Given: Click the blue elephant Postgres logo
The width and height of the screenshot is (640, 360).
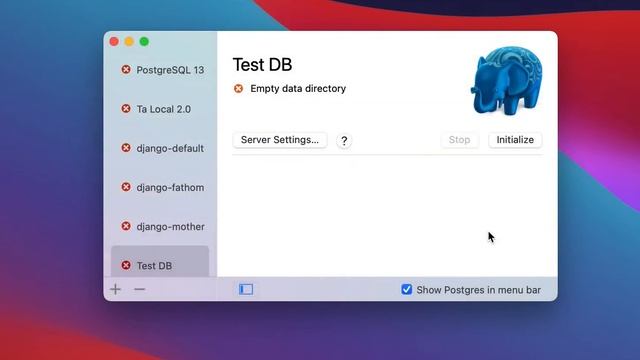Looking at the screenshot, I should point(507,80).
